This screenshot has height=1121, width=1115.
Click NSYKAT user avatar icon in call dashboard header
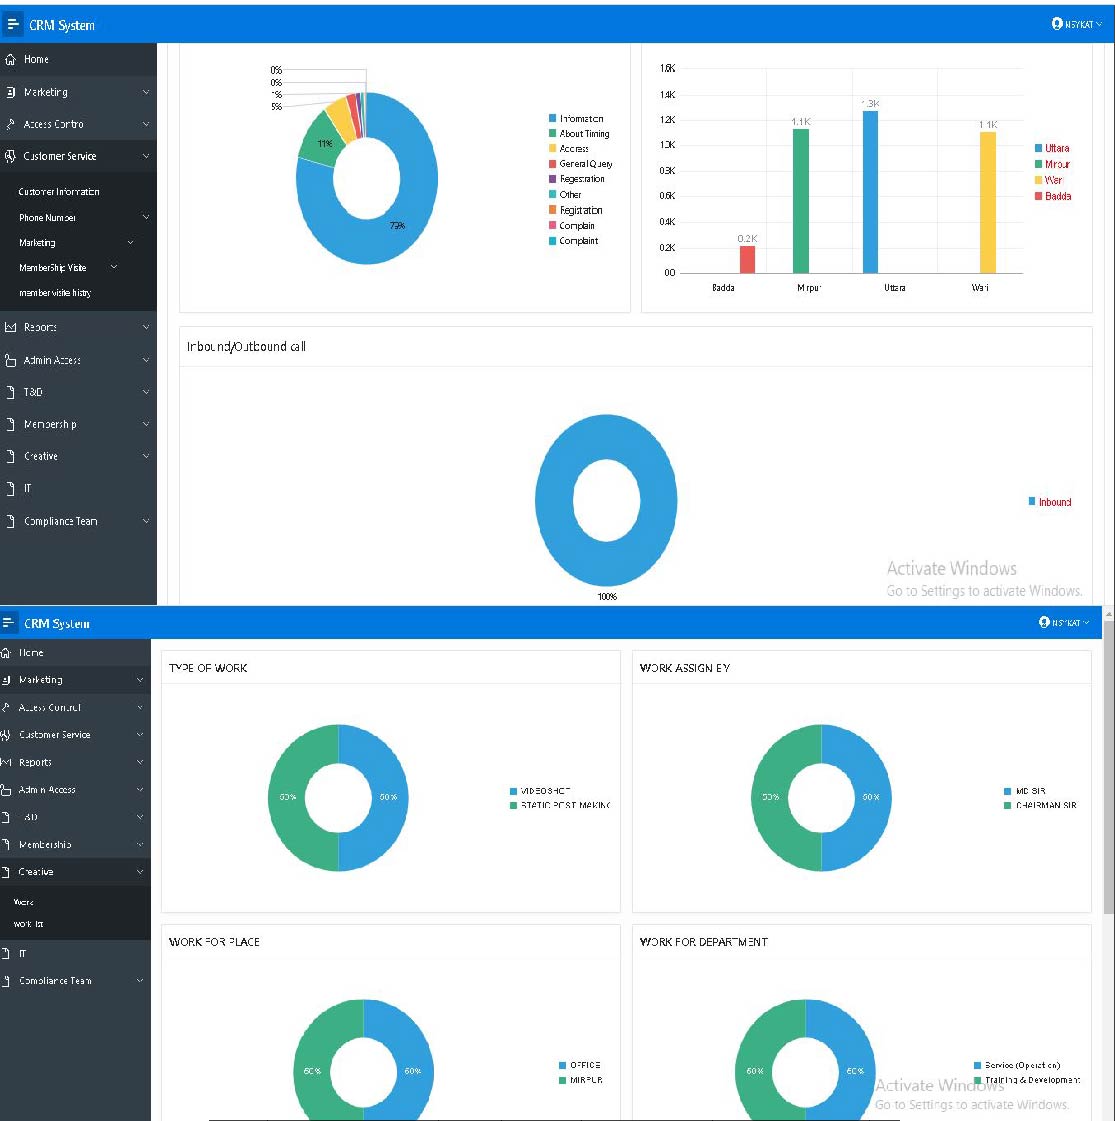1057,24
